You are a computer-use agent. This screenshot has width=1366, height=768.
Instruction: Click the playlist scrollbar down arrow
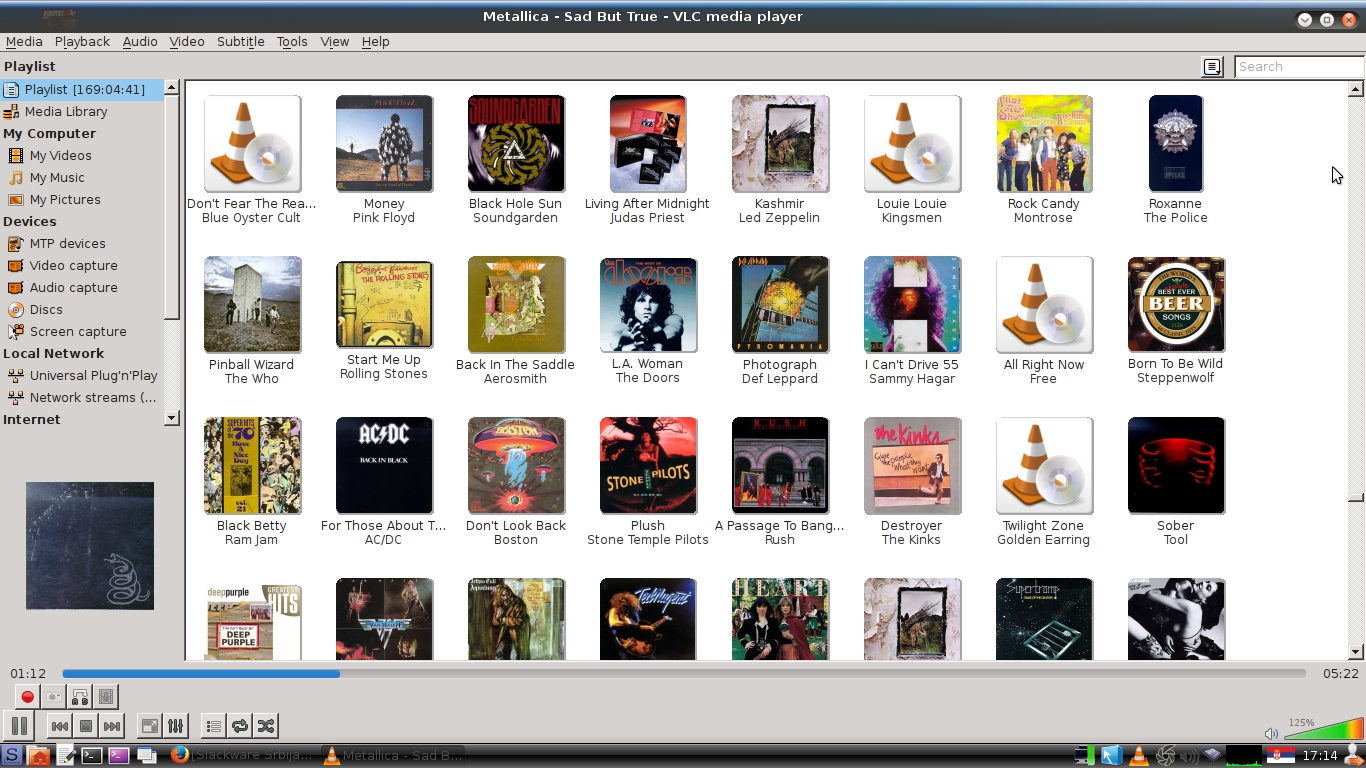1355,652
